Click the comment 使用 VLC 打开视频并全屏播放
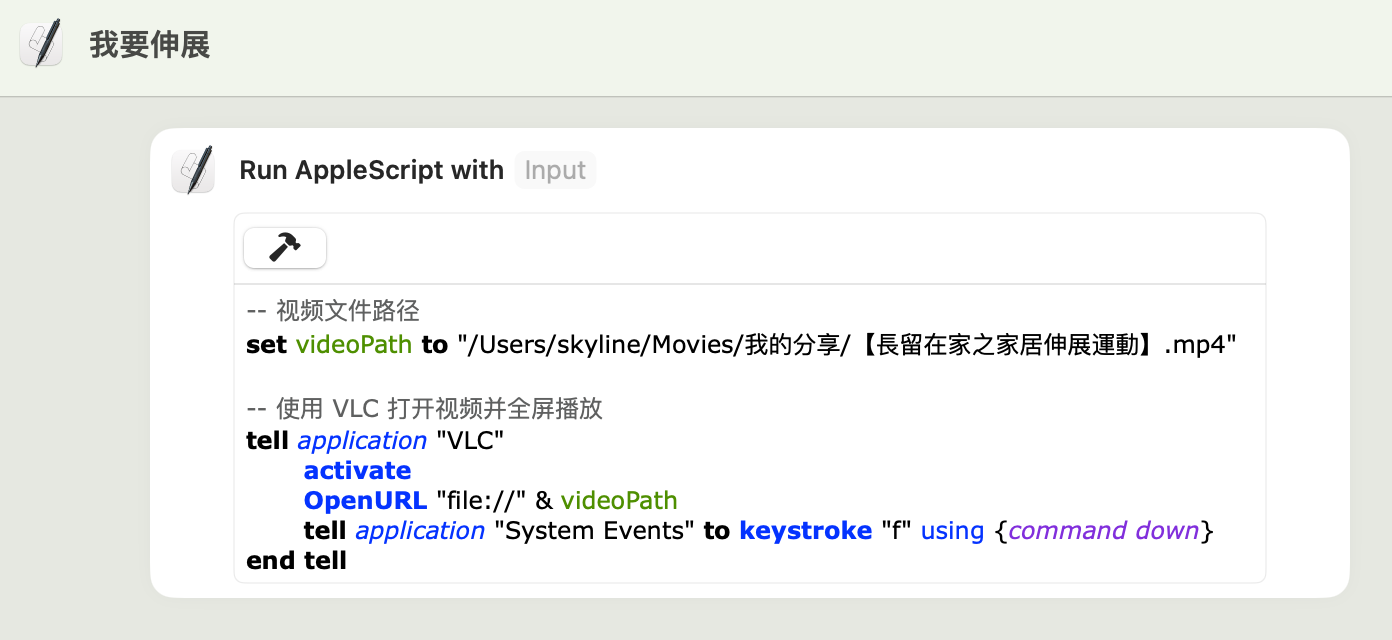The height and width of the screenshot is (640, 1392). coord(424,408)
